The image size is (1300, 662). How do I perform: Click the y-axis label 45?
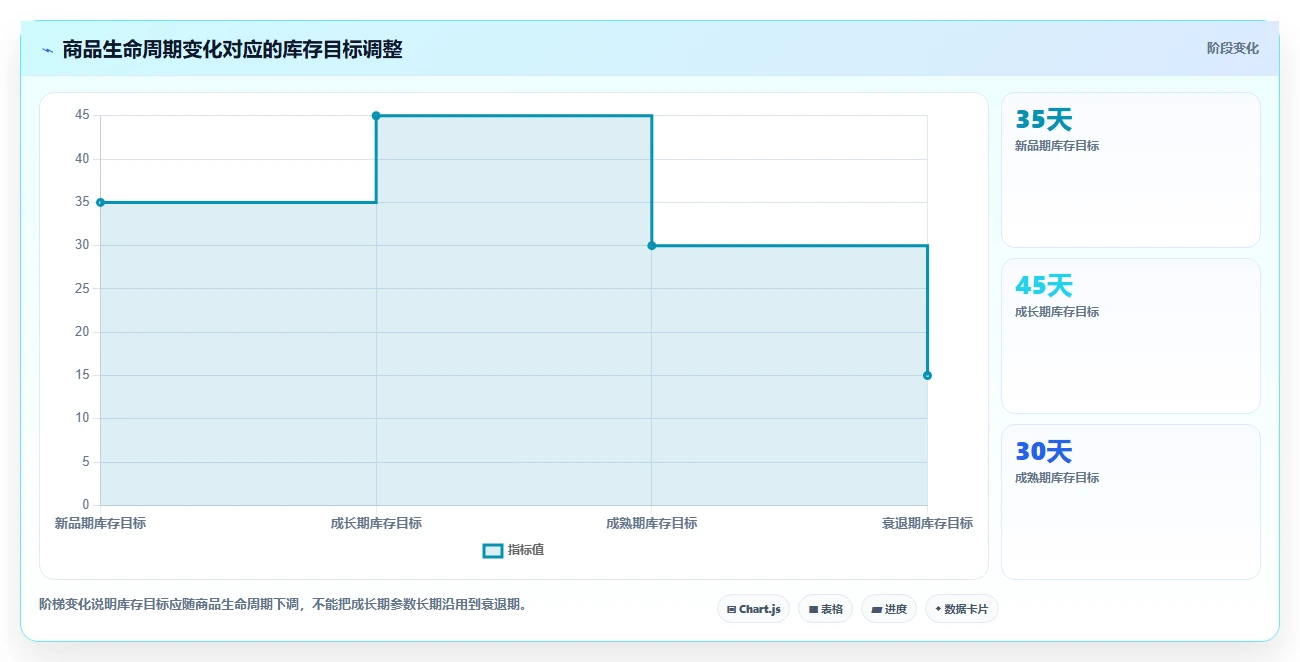pyautogui.click(x=82, y=115)
